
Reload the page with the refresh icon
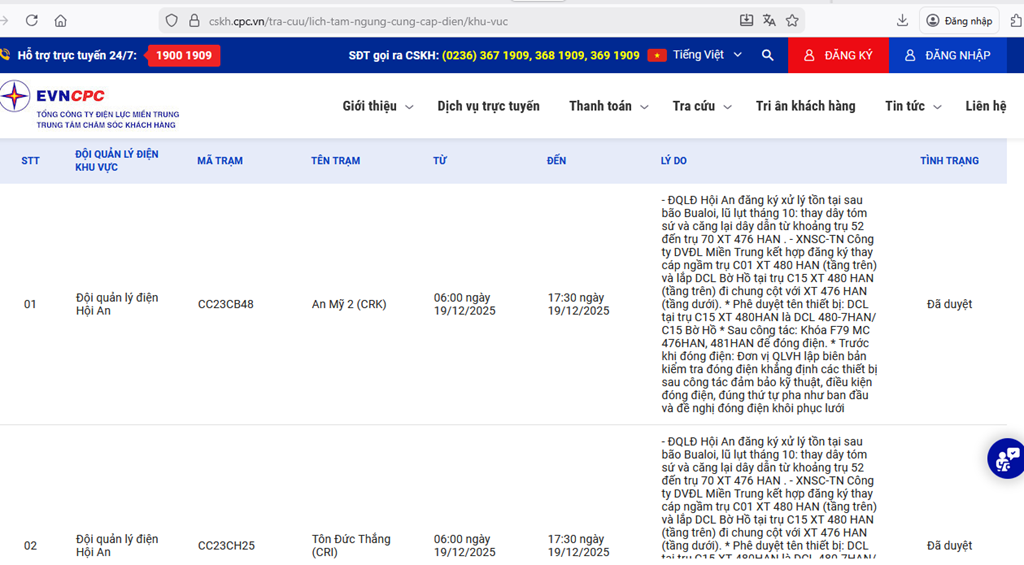(x=32, y=21)
